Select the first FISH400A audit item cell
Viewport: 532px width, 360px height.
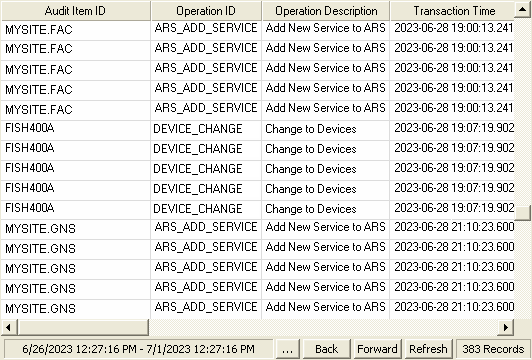click(x=75, y=130)
